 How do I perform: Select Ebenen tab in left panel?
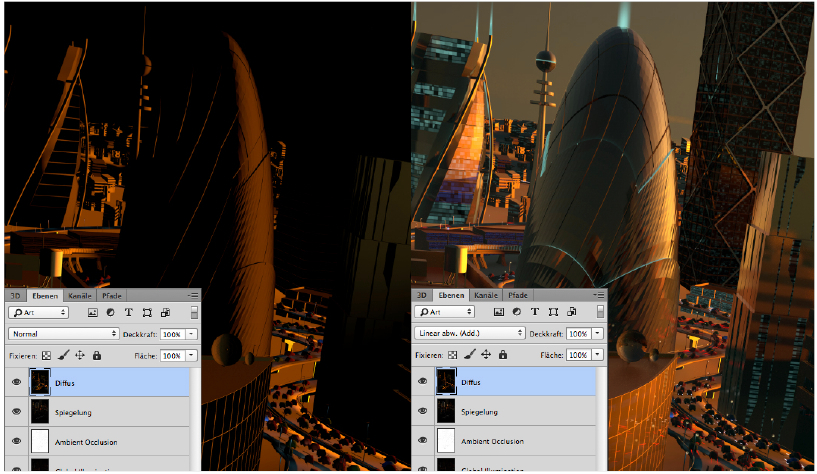point(45,296)
